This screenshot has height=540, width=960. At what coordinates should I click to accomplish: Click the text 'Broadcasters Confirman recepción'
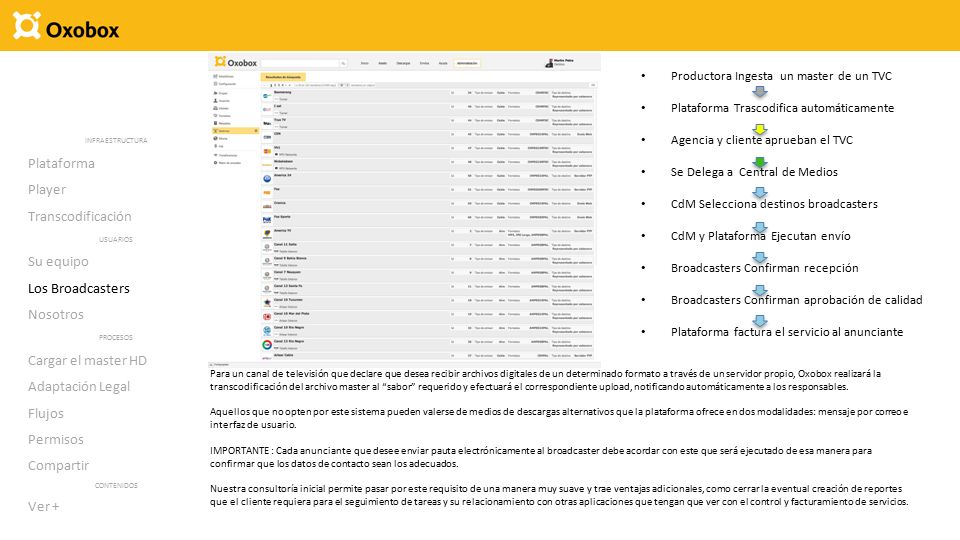click(x=765, y=268)
